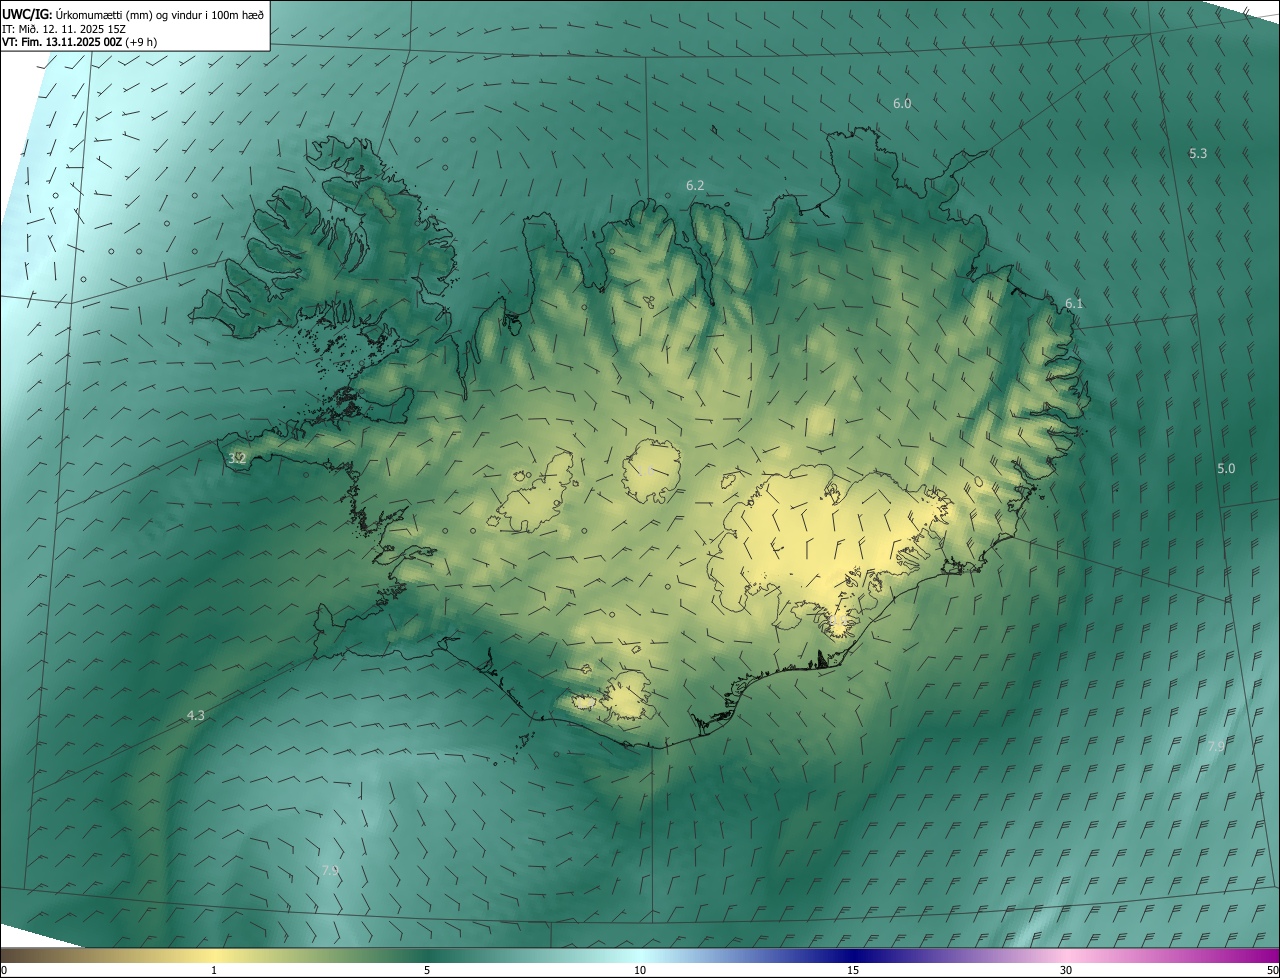Click the valid time "VT: Fim. 13.11.2025 00Z (+9 h)"

tap(79, 42)
